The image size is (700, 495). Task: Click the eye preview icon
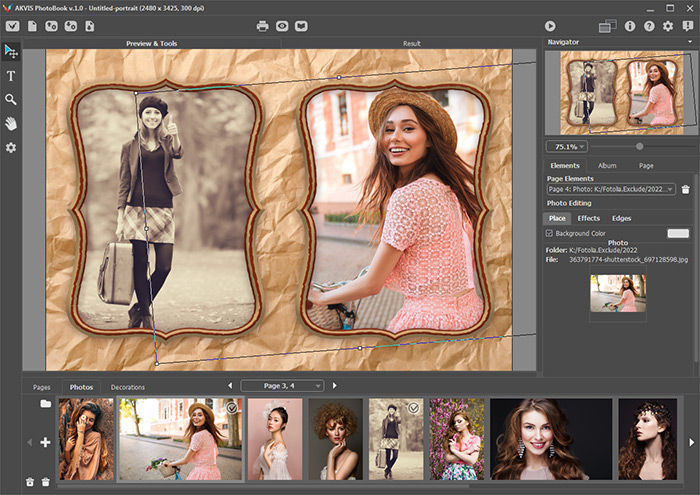(282, 26)
